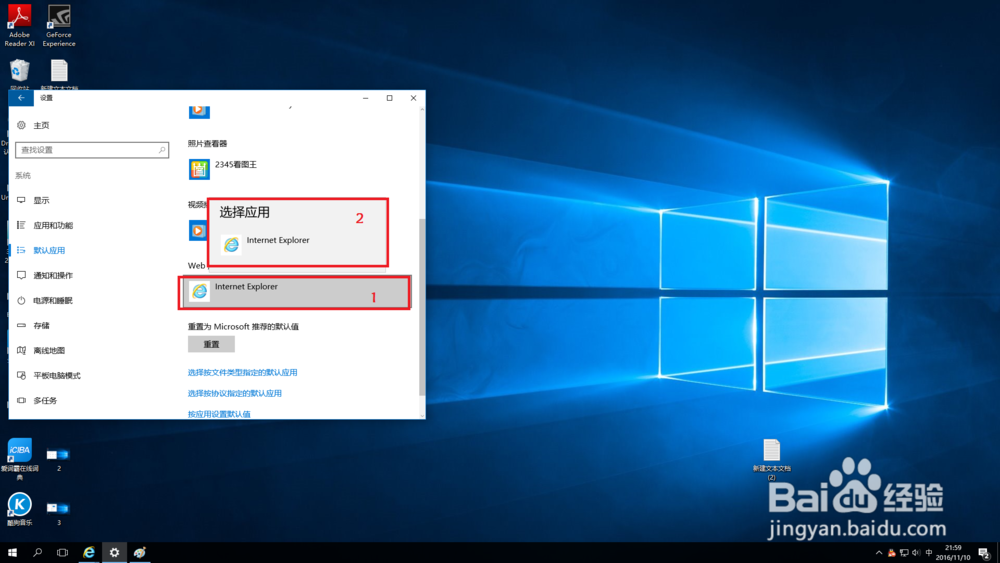Click the QQ penguin tray icon
Image resolution: width=1000 pixels, height=563 pixels.
coord(892,553)
